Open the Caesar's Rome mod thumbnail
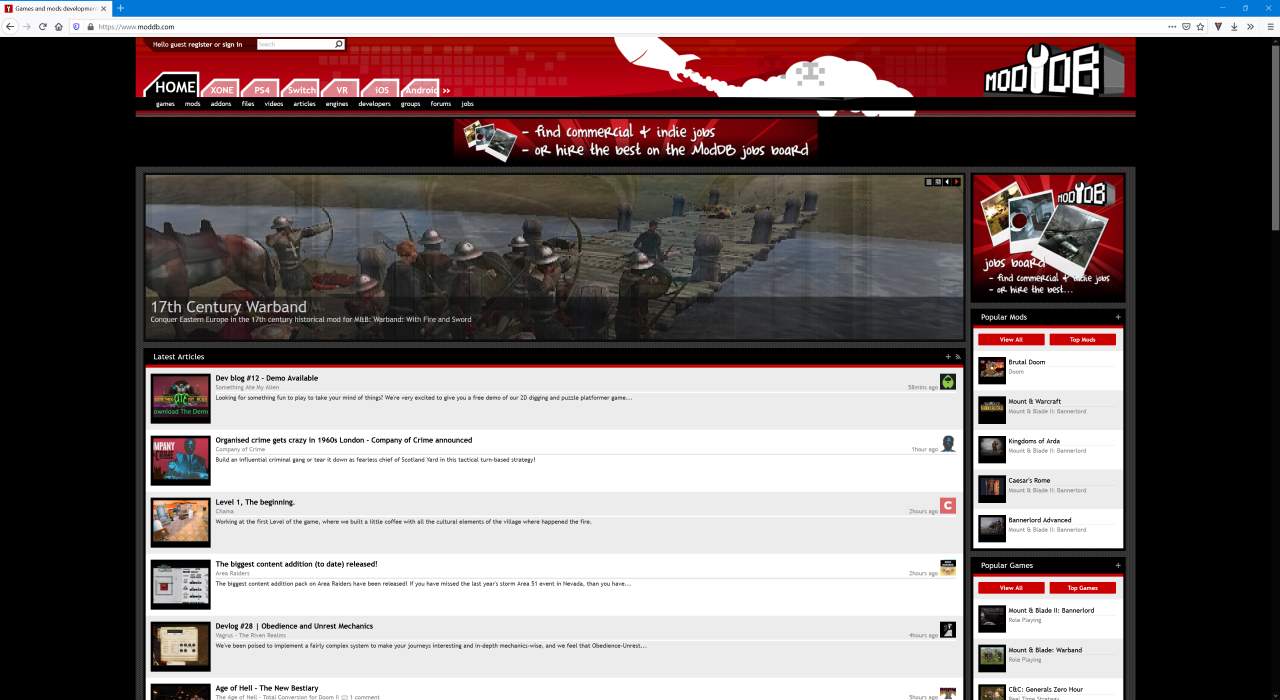The height and width of the screenshot is (700, 1280). click(x=991, y=489)
